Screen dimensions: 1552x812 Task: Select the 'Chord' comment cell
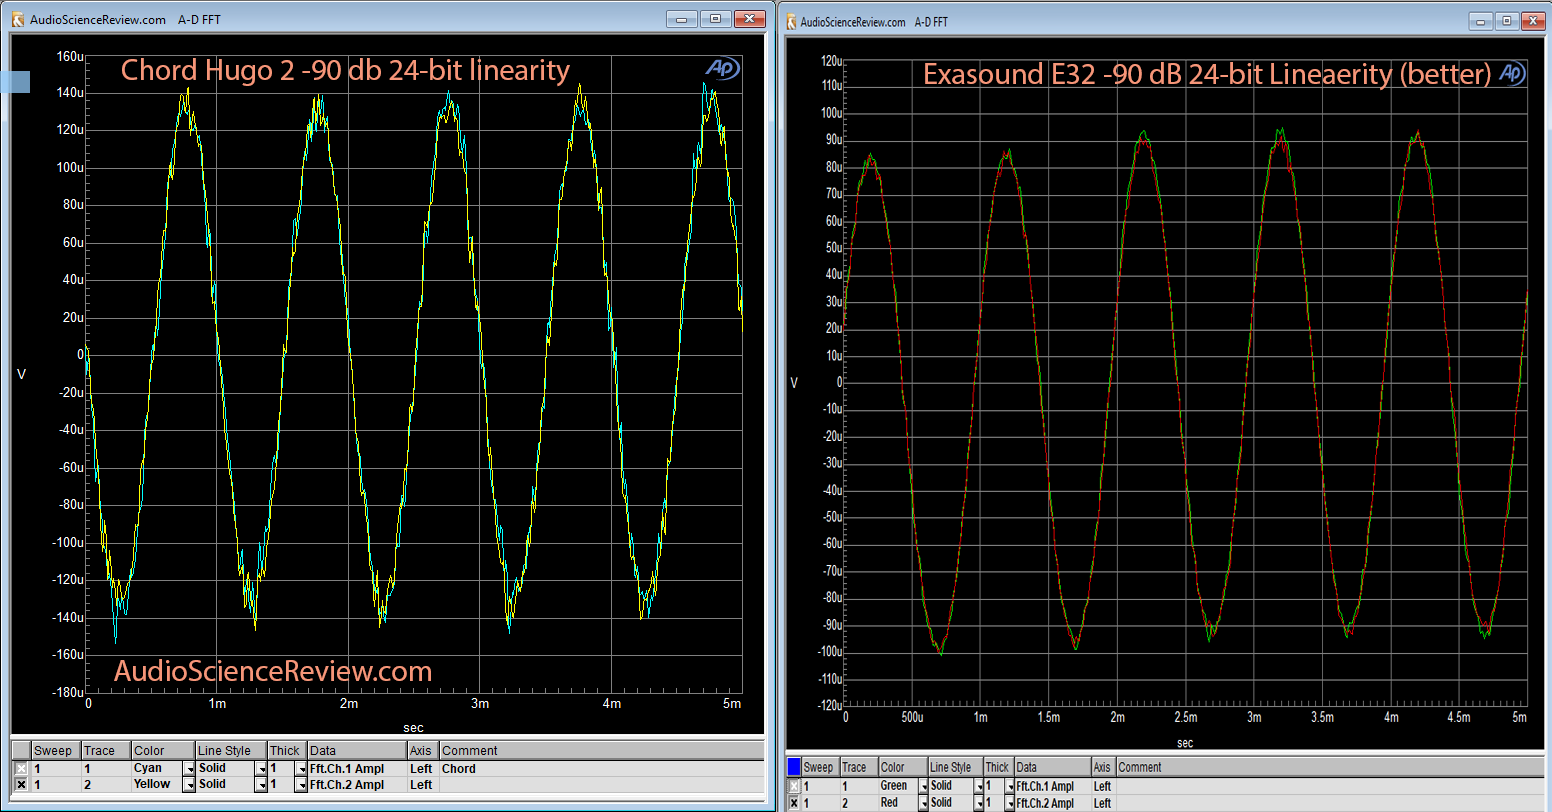click(601, 769)
